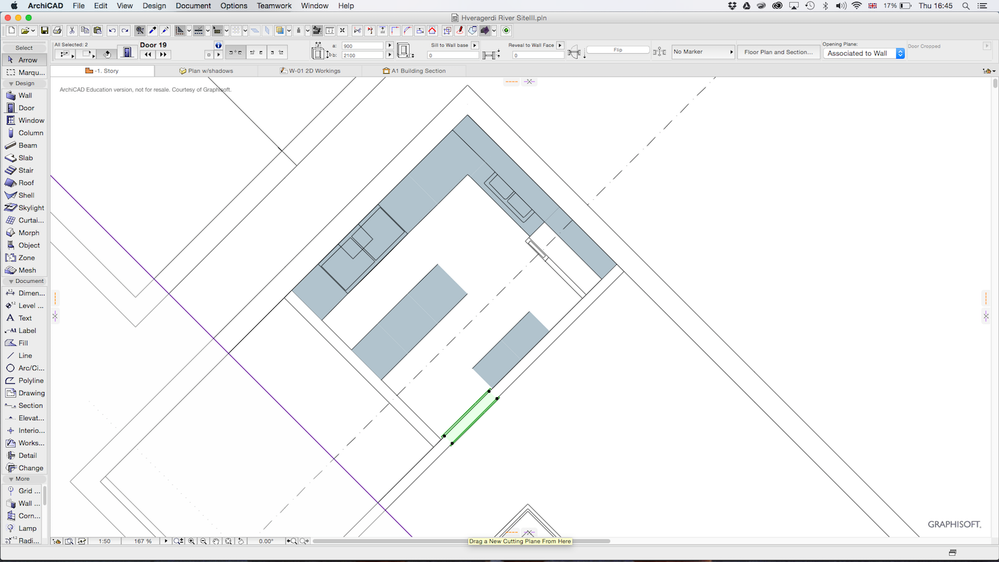Click the 1:50 scale button
Image resolution: width=999 pixels, height=562 pixels.
point(104,541)
